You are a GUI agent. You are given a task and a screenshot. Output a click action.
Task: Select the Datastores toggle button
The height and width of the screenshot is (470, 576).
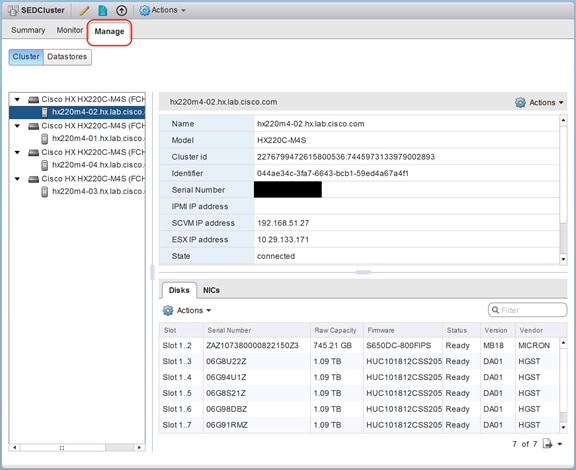tap(67, 57)
